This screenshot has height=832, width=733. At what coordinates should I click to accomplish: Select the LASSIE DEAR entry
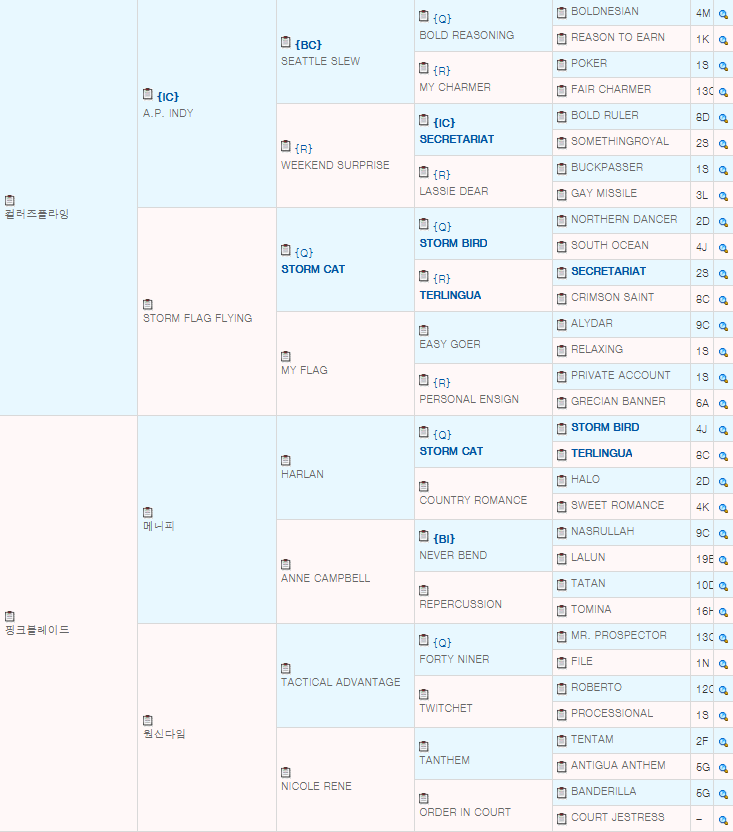coord(454,191)
